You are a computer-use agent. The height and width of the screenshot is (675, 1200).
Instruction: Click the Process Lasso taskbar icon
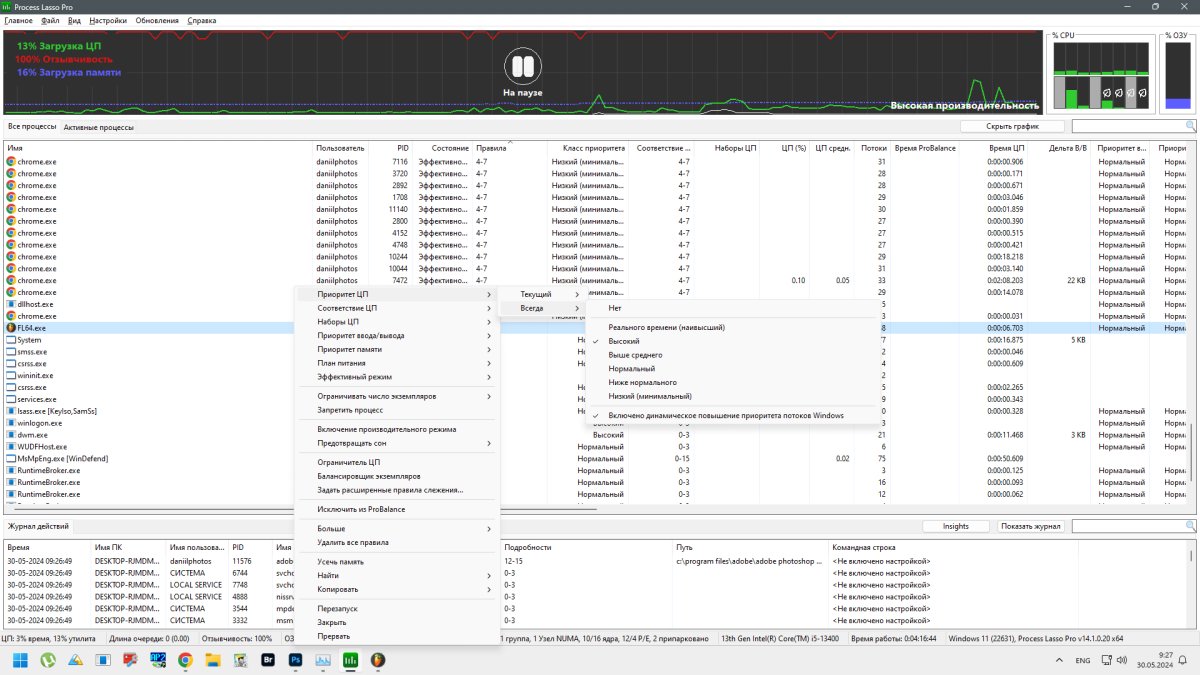click(351, 660)
